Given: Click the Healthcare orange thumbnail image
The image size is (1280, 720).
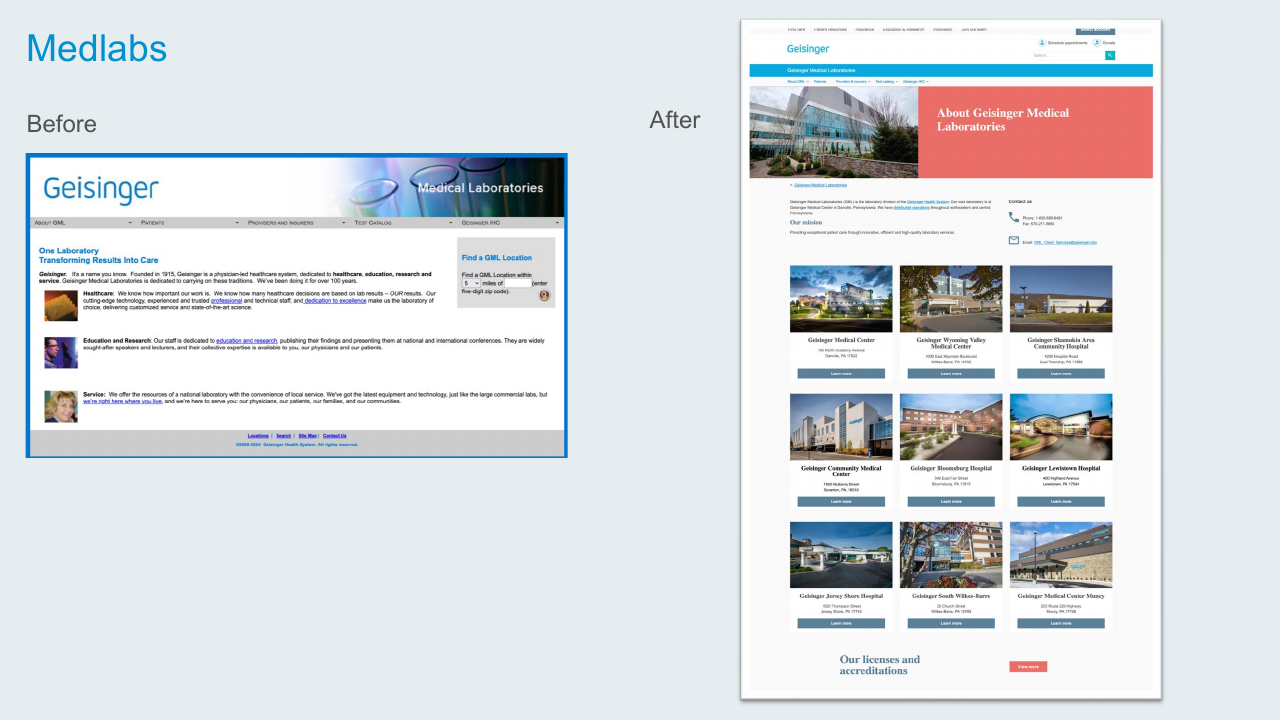Looking at the screenshot, I should (61, 305).
